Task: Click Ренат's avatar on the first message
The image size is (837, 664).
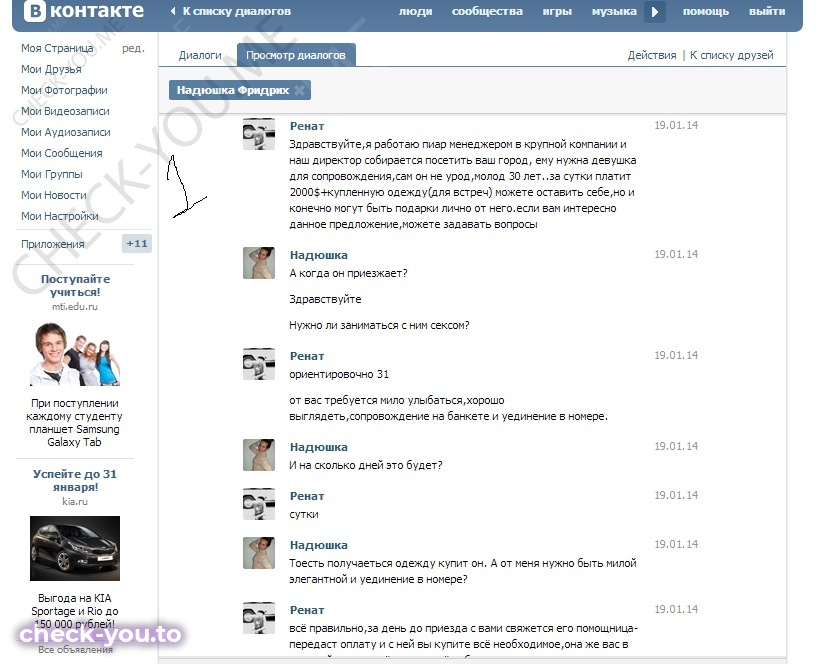Action: (259, 134)
